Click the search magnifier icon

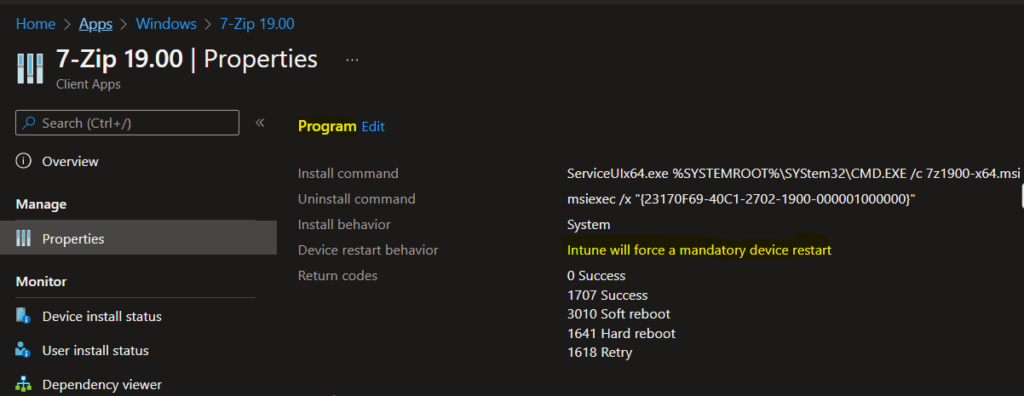pyautogui.click(x=29, y=123)
